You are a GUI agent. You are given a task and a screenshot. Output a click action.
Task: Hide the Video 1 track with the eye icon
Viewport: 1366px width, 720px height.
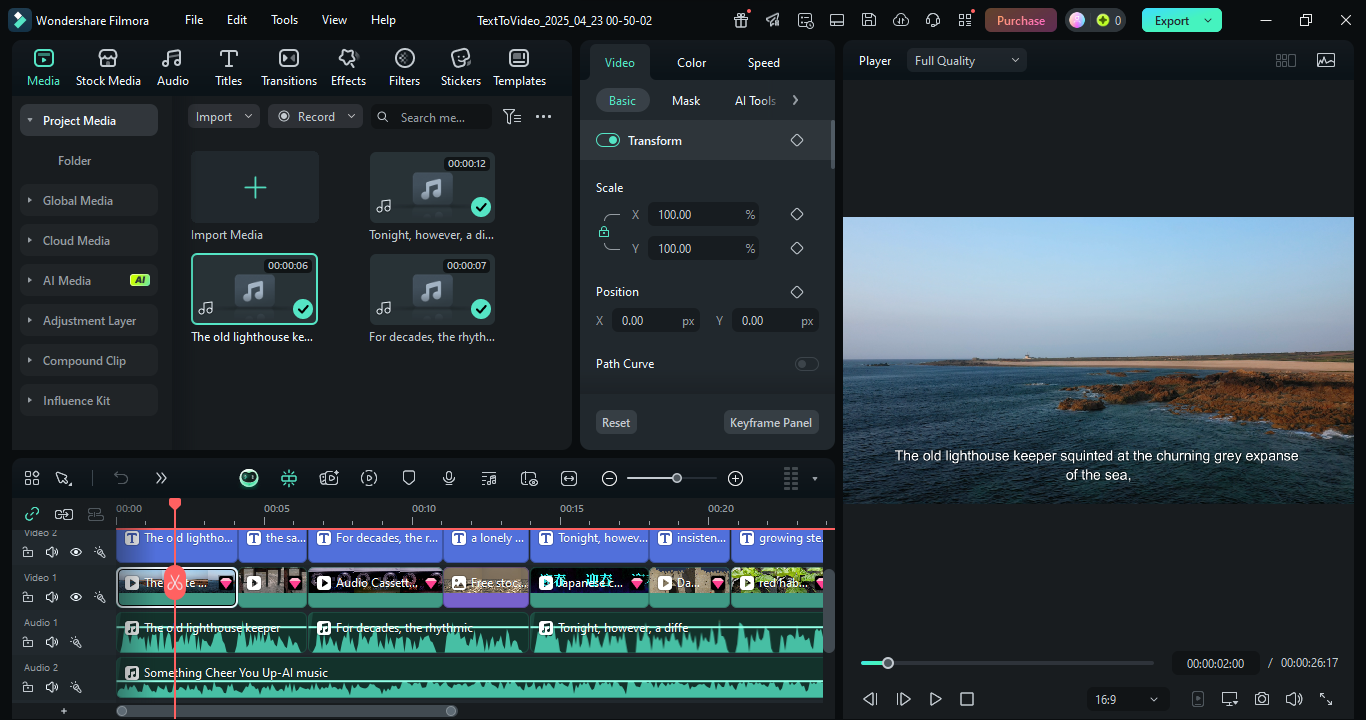(75, 596)
